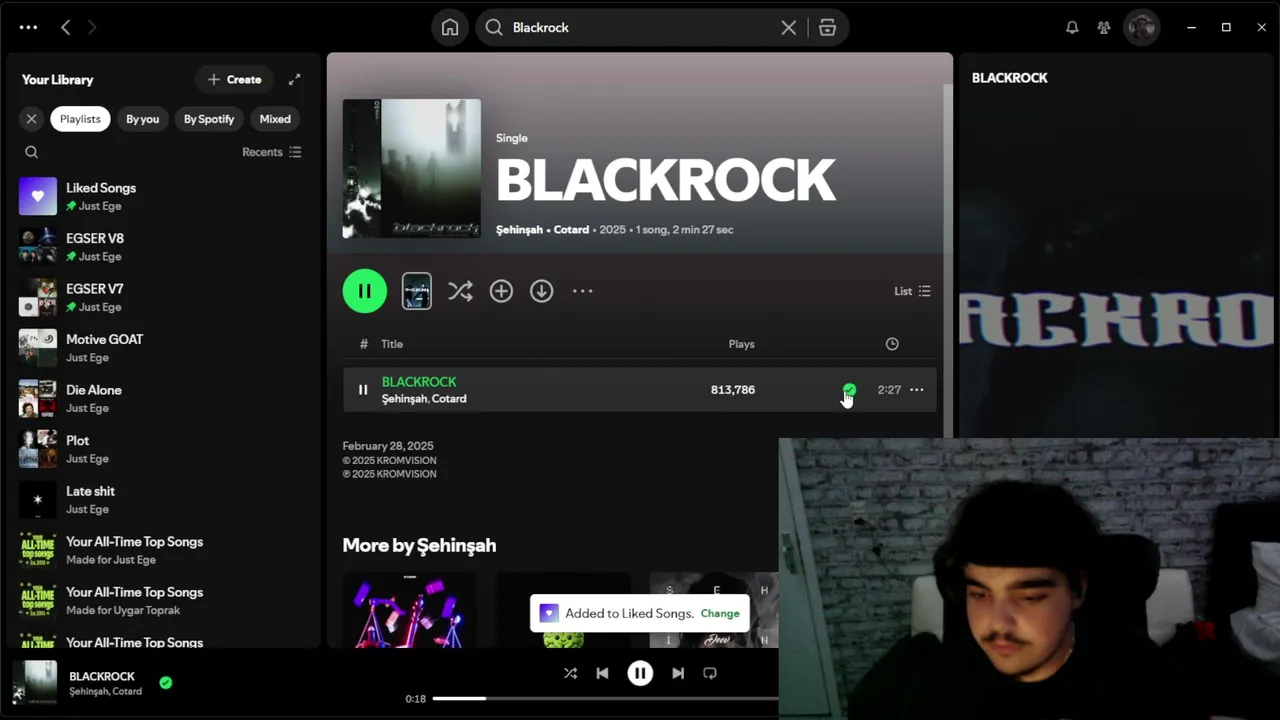Screen dimensions: 1280x720
Task: Click the search magnifier icon in top bar
Action: [x=494, y=27]
